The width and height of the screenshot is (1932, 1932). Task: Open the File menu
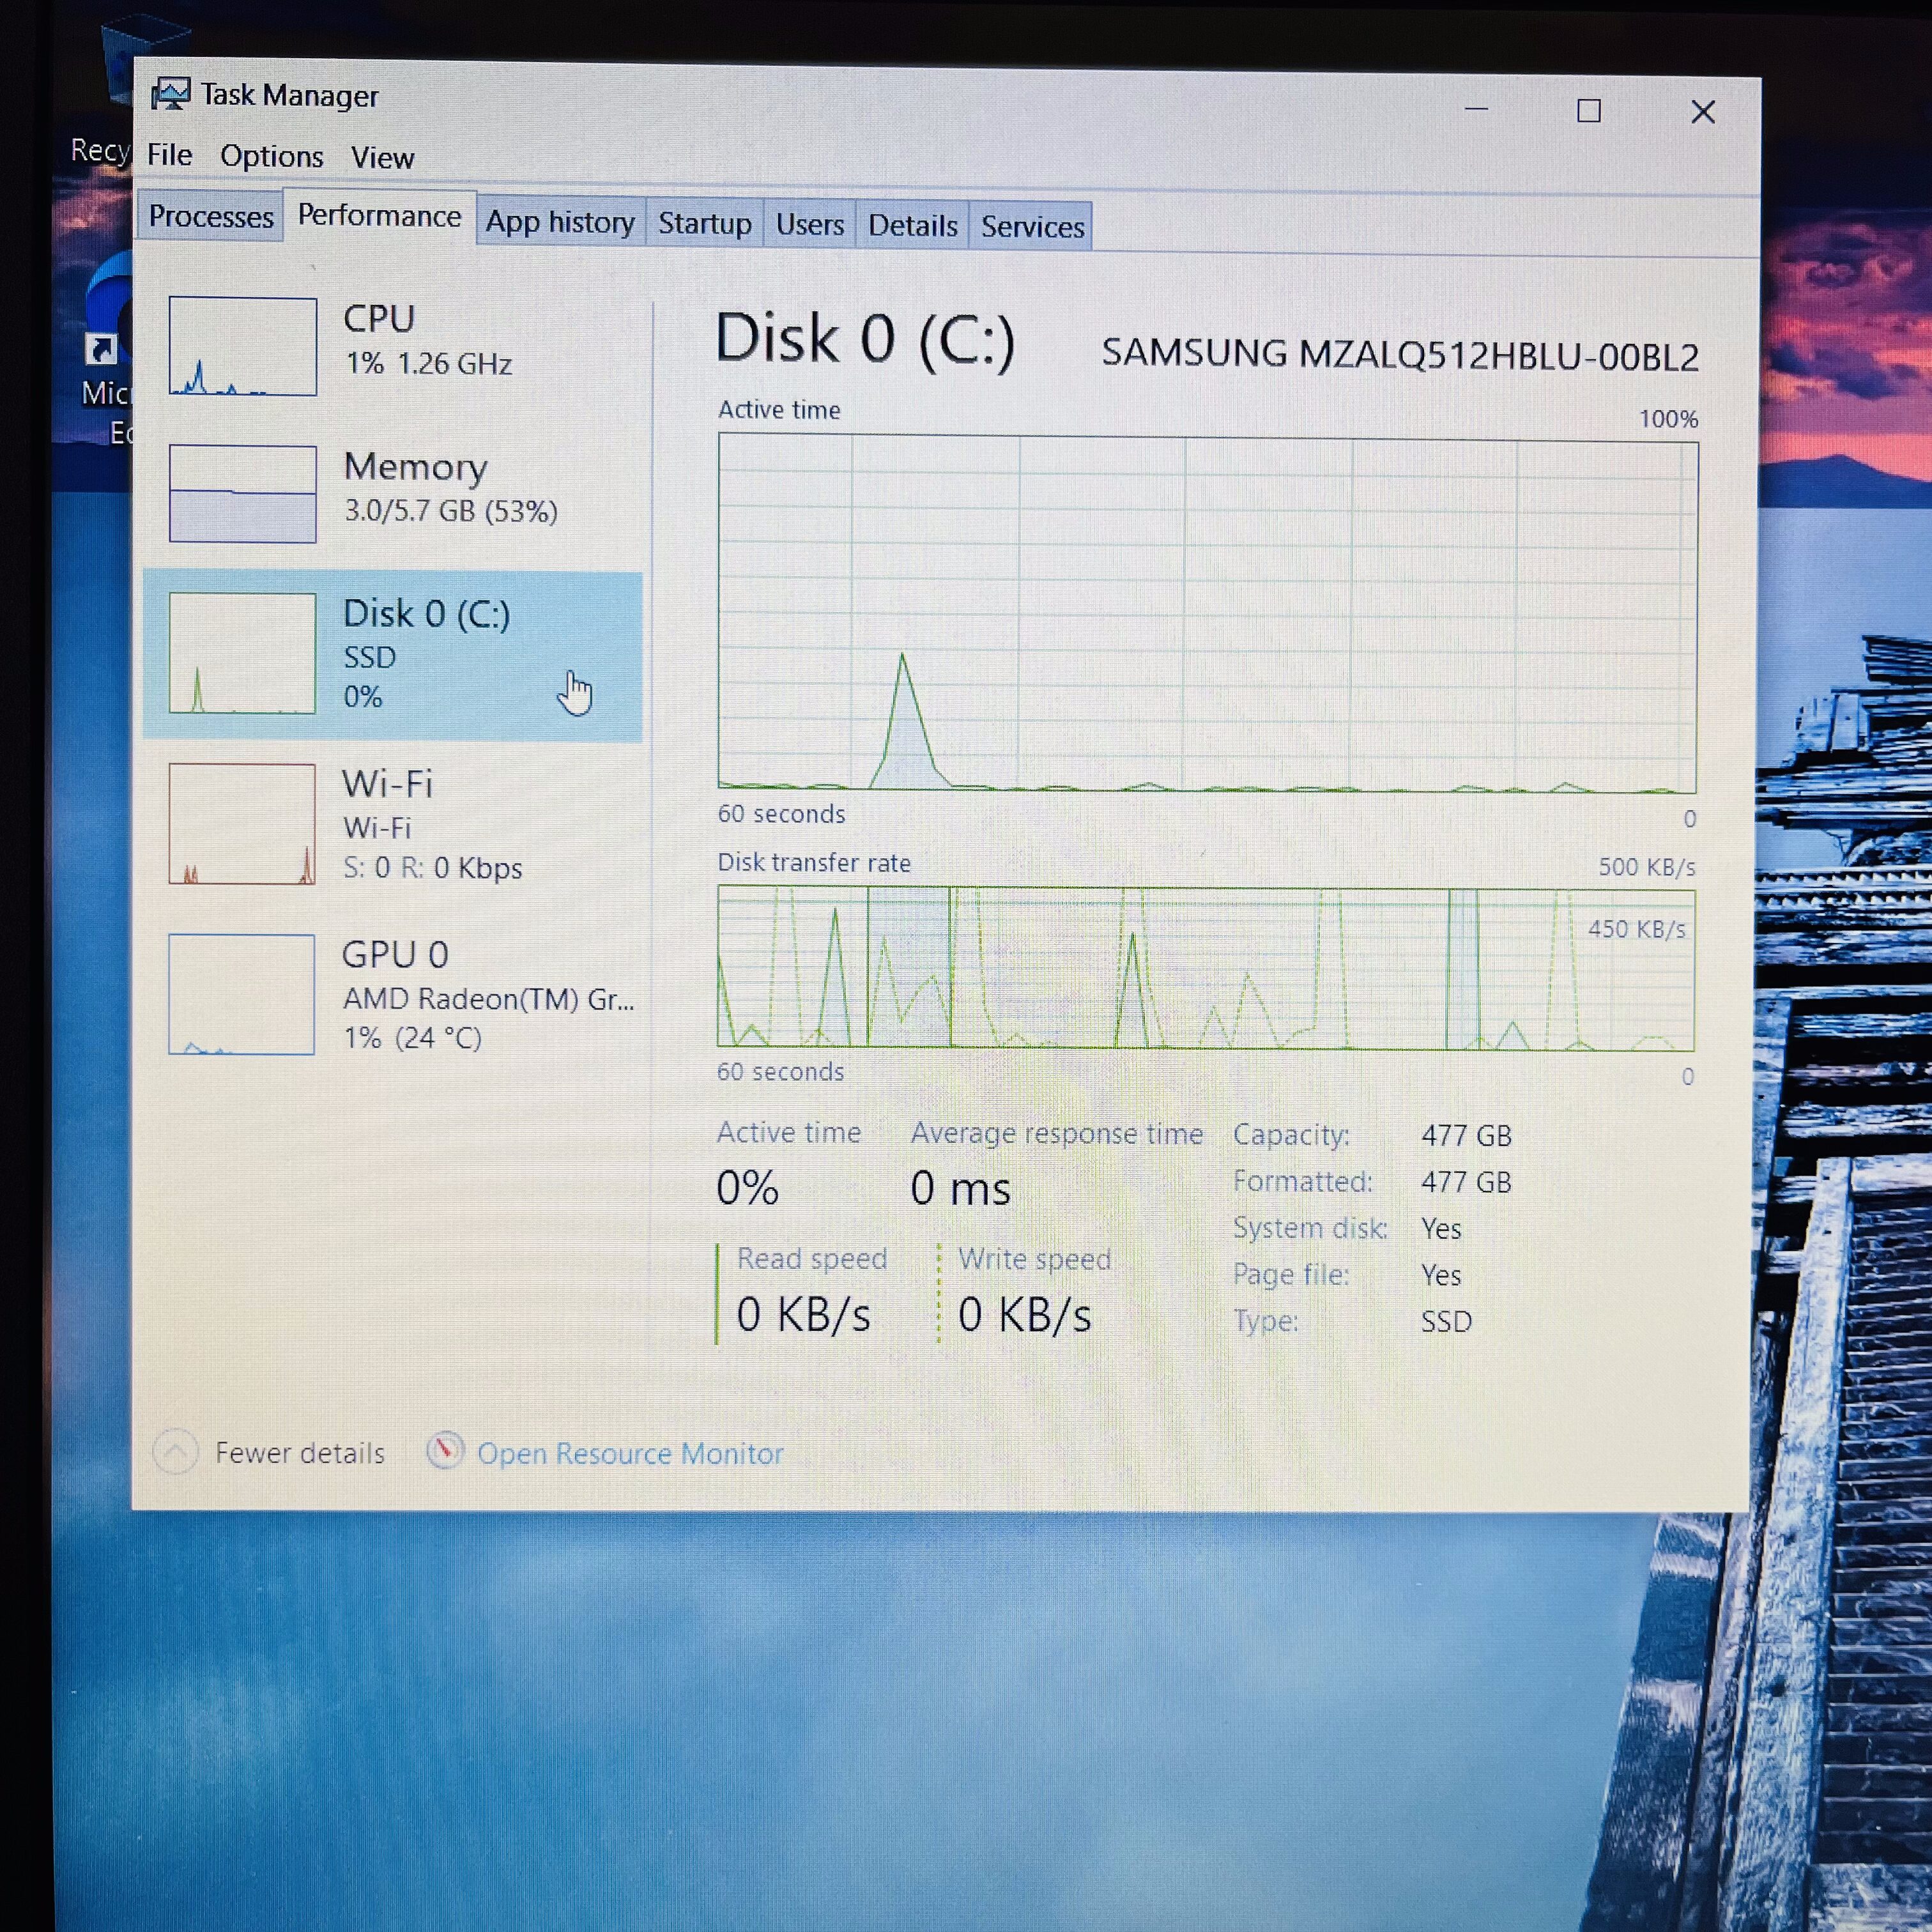coord(169,155)
